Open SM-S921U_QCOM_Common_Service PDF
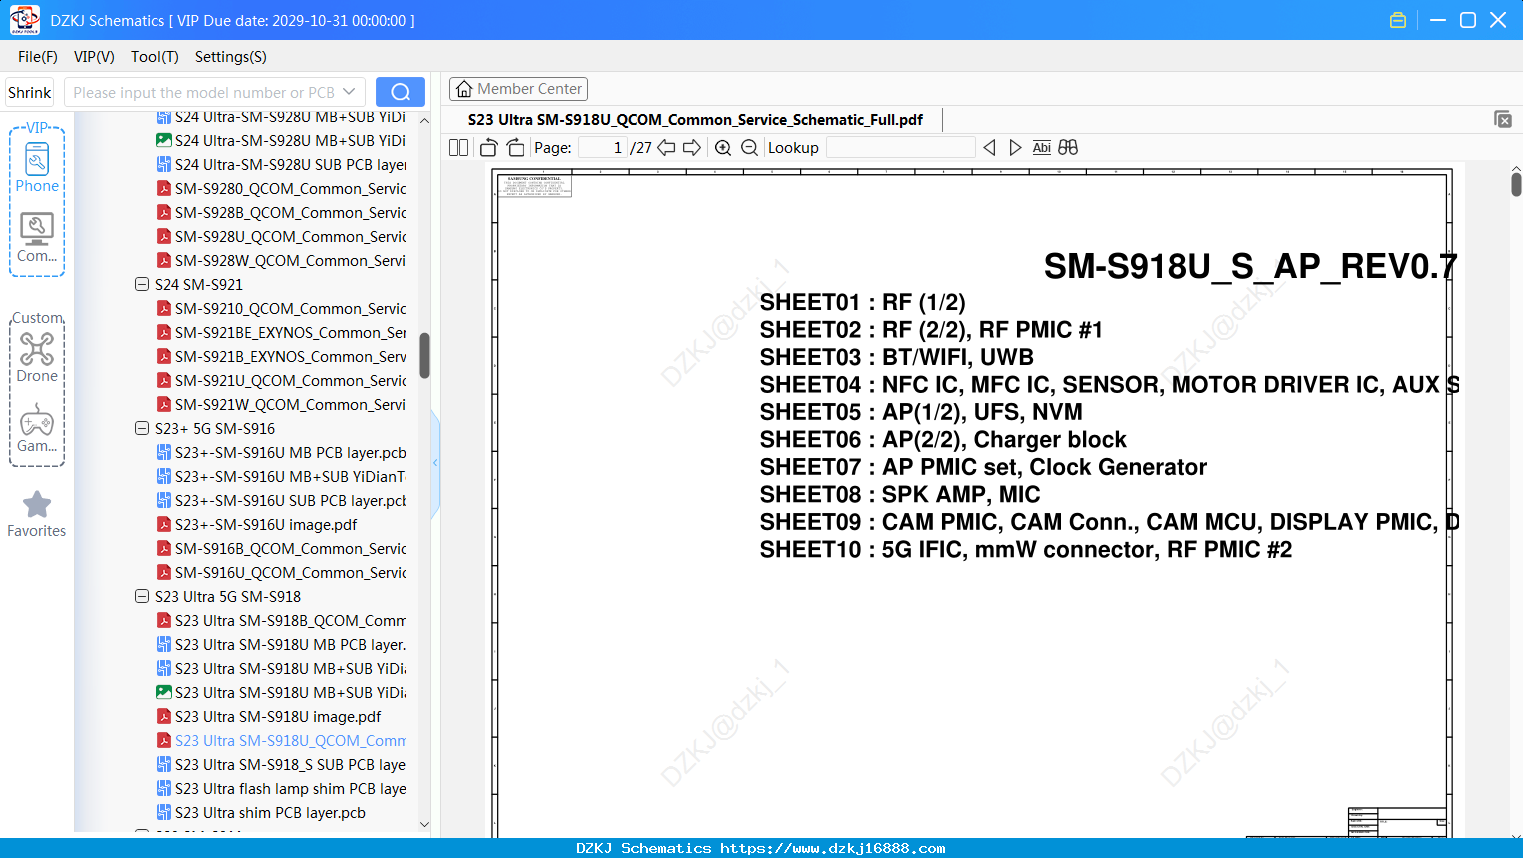This screenshot has height=858, width=1523. click(x=282, y=380)
